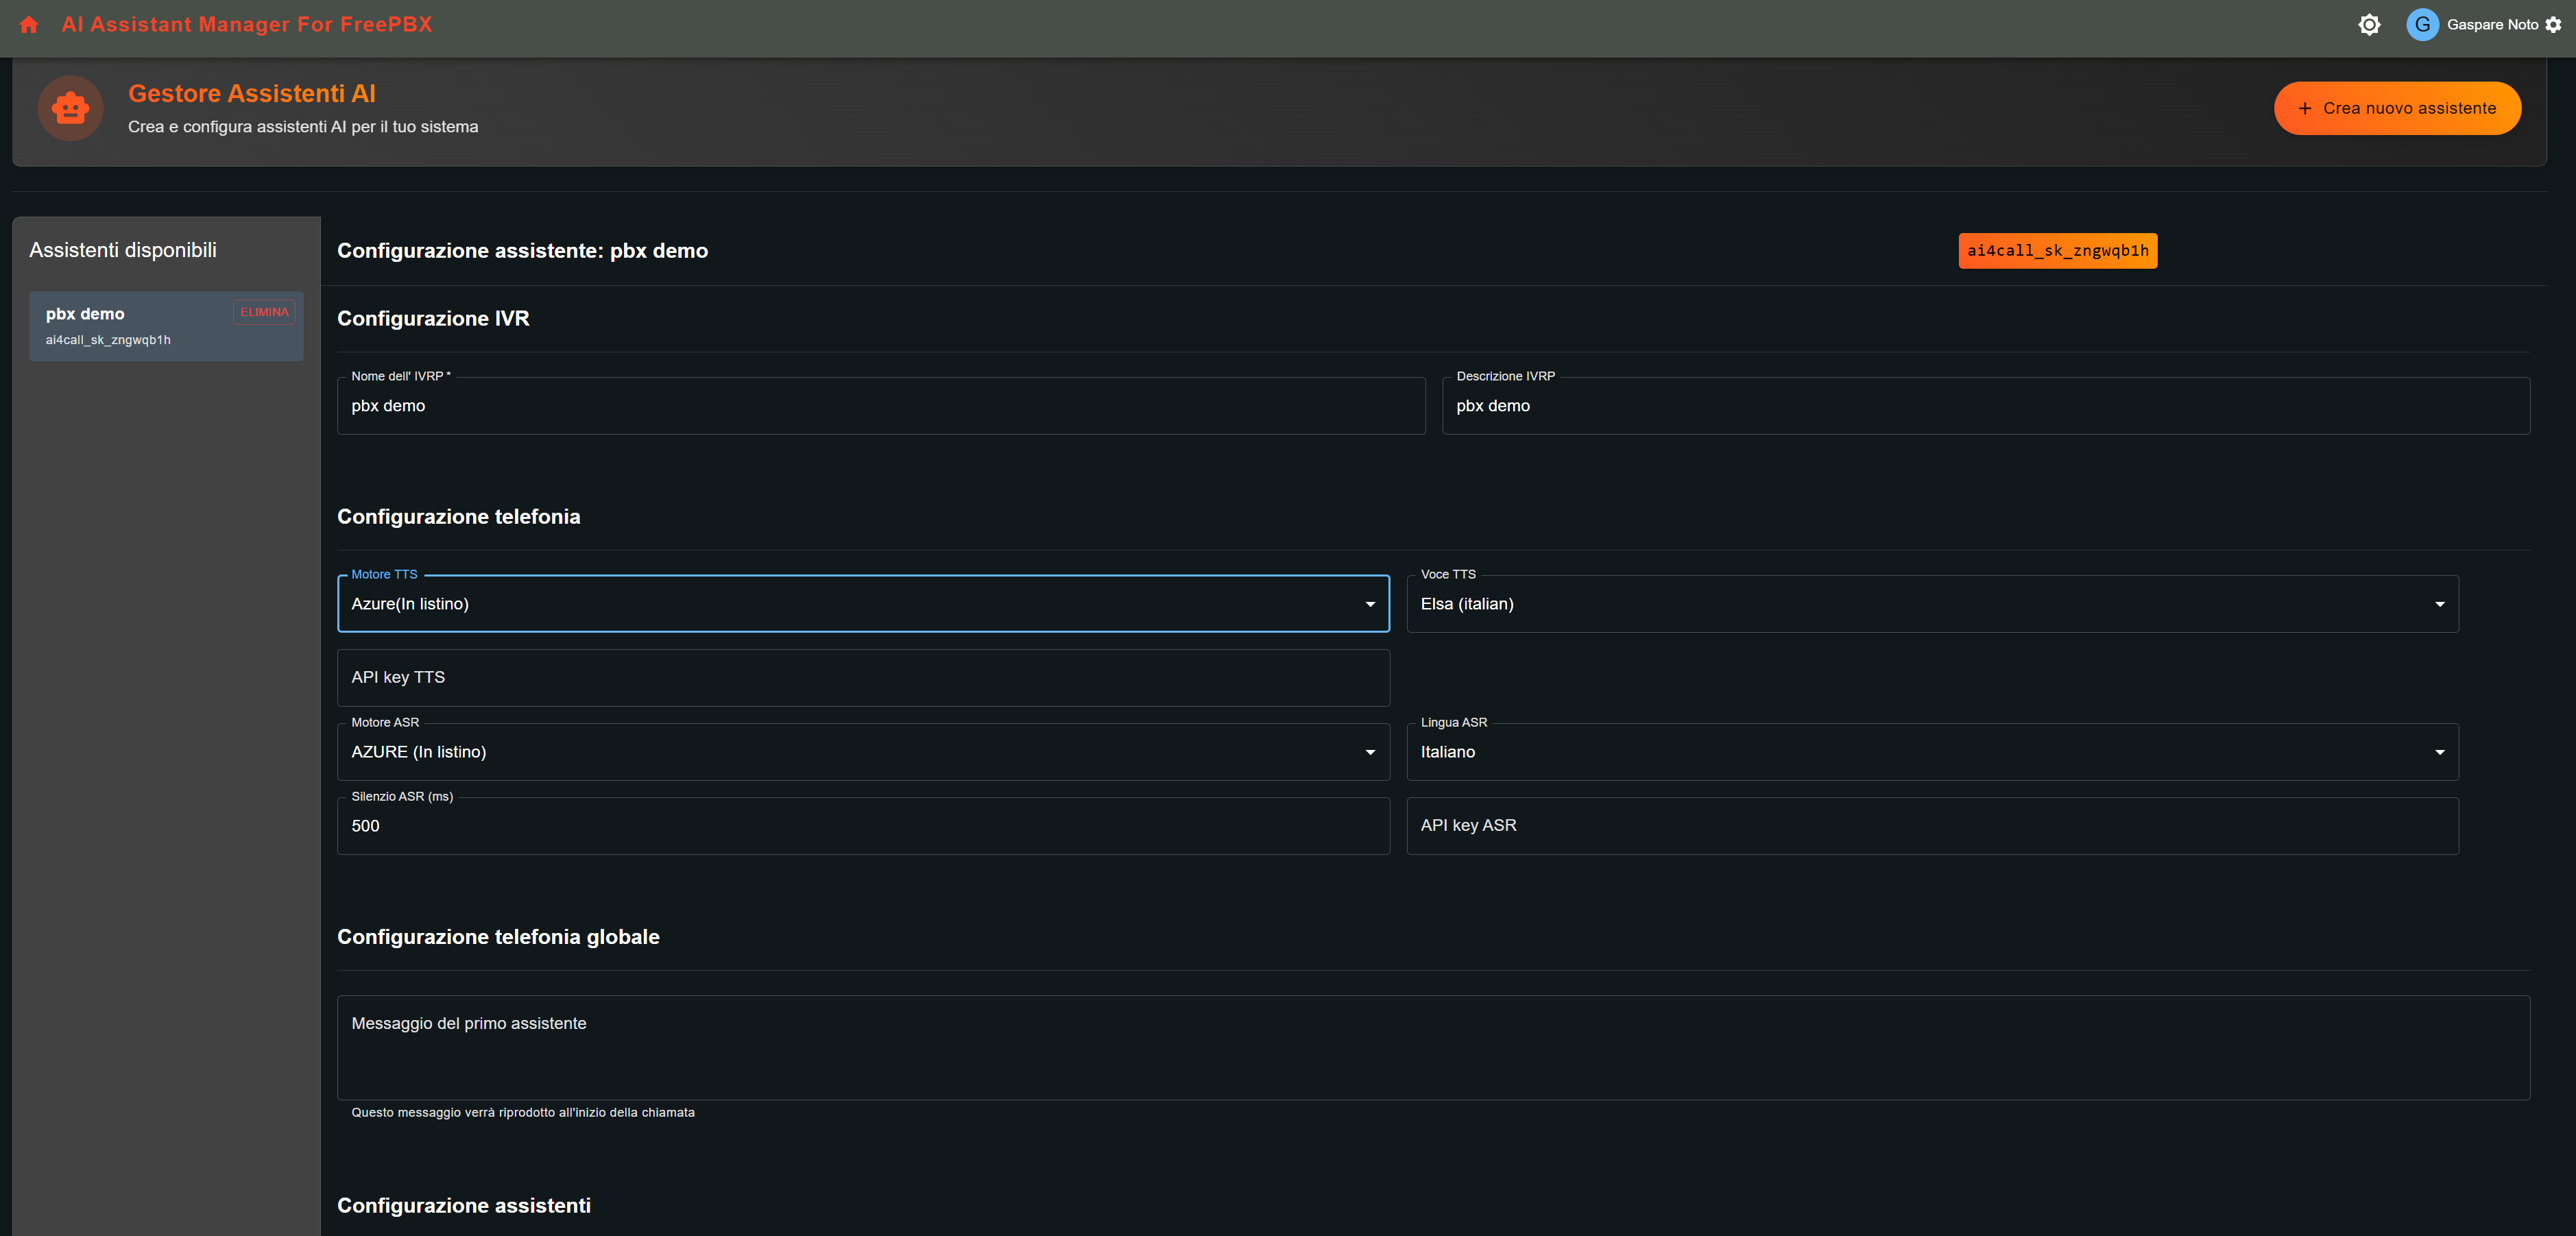Focus the Nome dell' IVRP field
The height and width of the screenshot is (1236, 2576).
(881, 406)
